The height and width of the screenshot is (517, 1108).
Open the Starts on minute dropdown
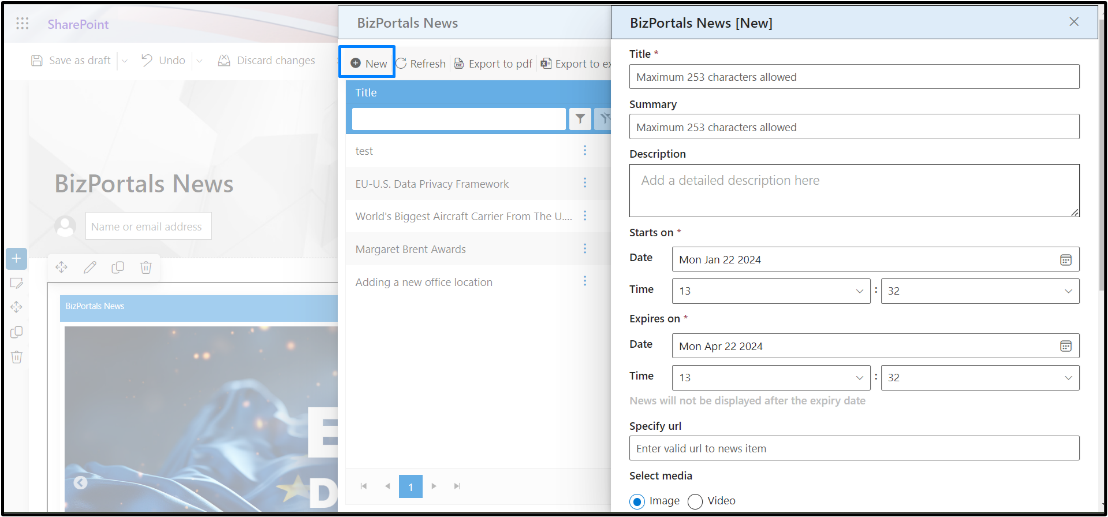pyautogui.click(x=980, y=291)
